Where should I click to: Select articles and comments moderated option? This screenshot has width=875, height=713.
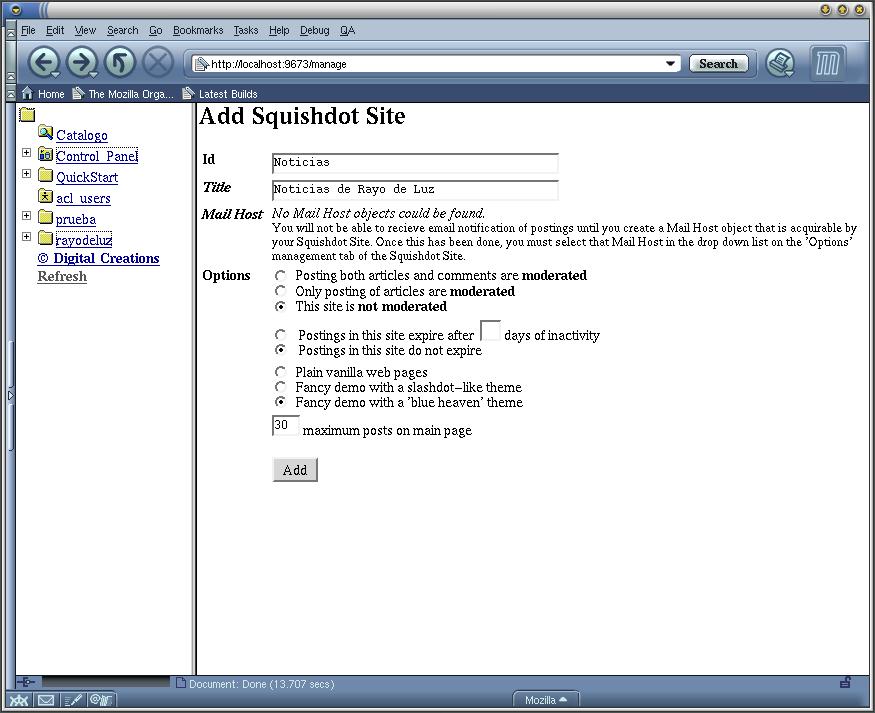(281, 276)
